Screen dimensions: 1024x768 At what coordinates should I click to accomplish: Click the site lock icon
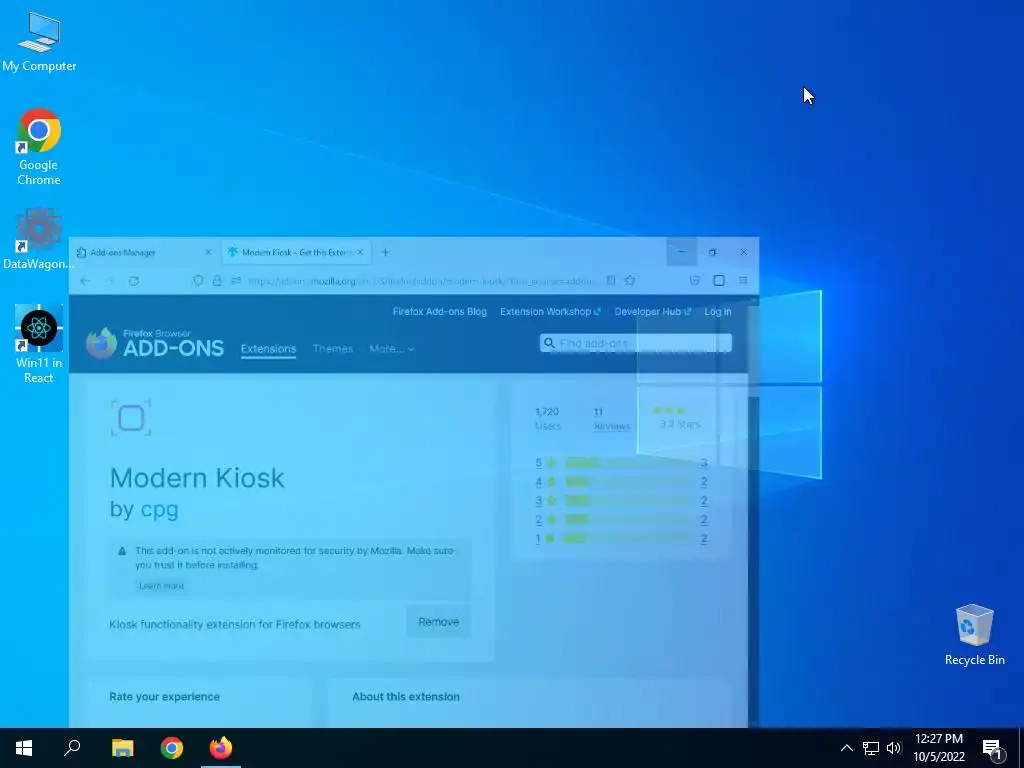tap(217, 281)
